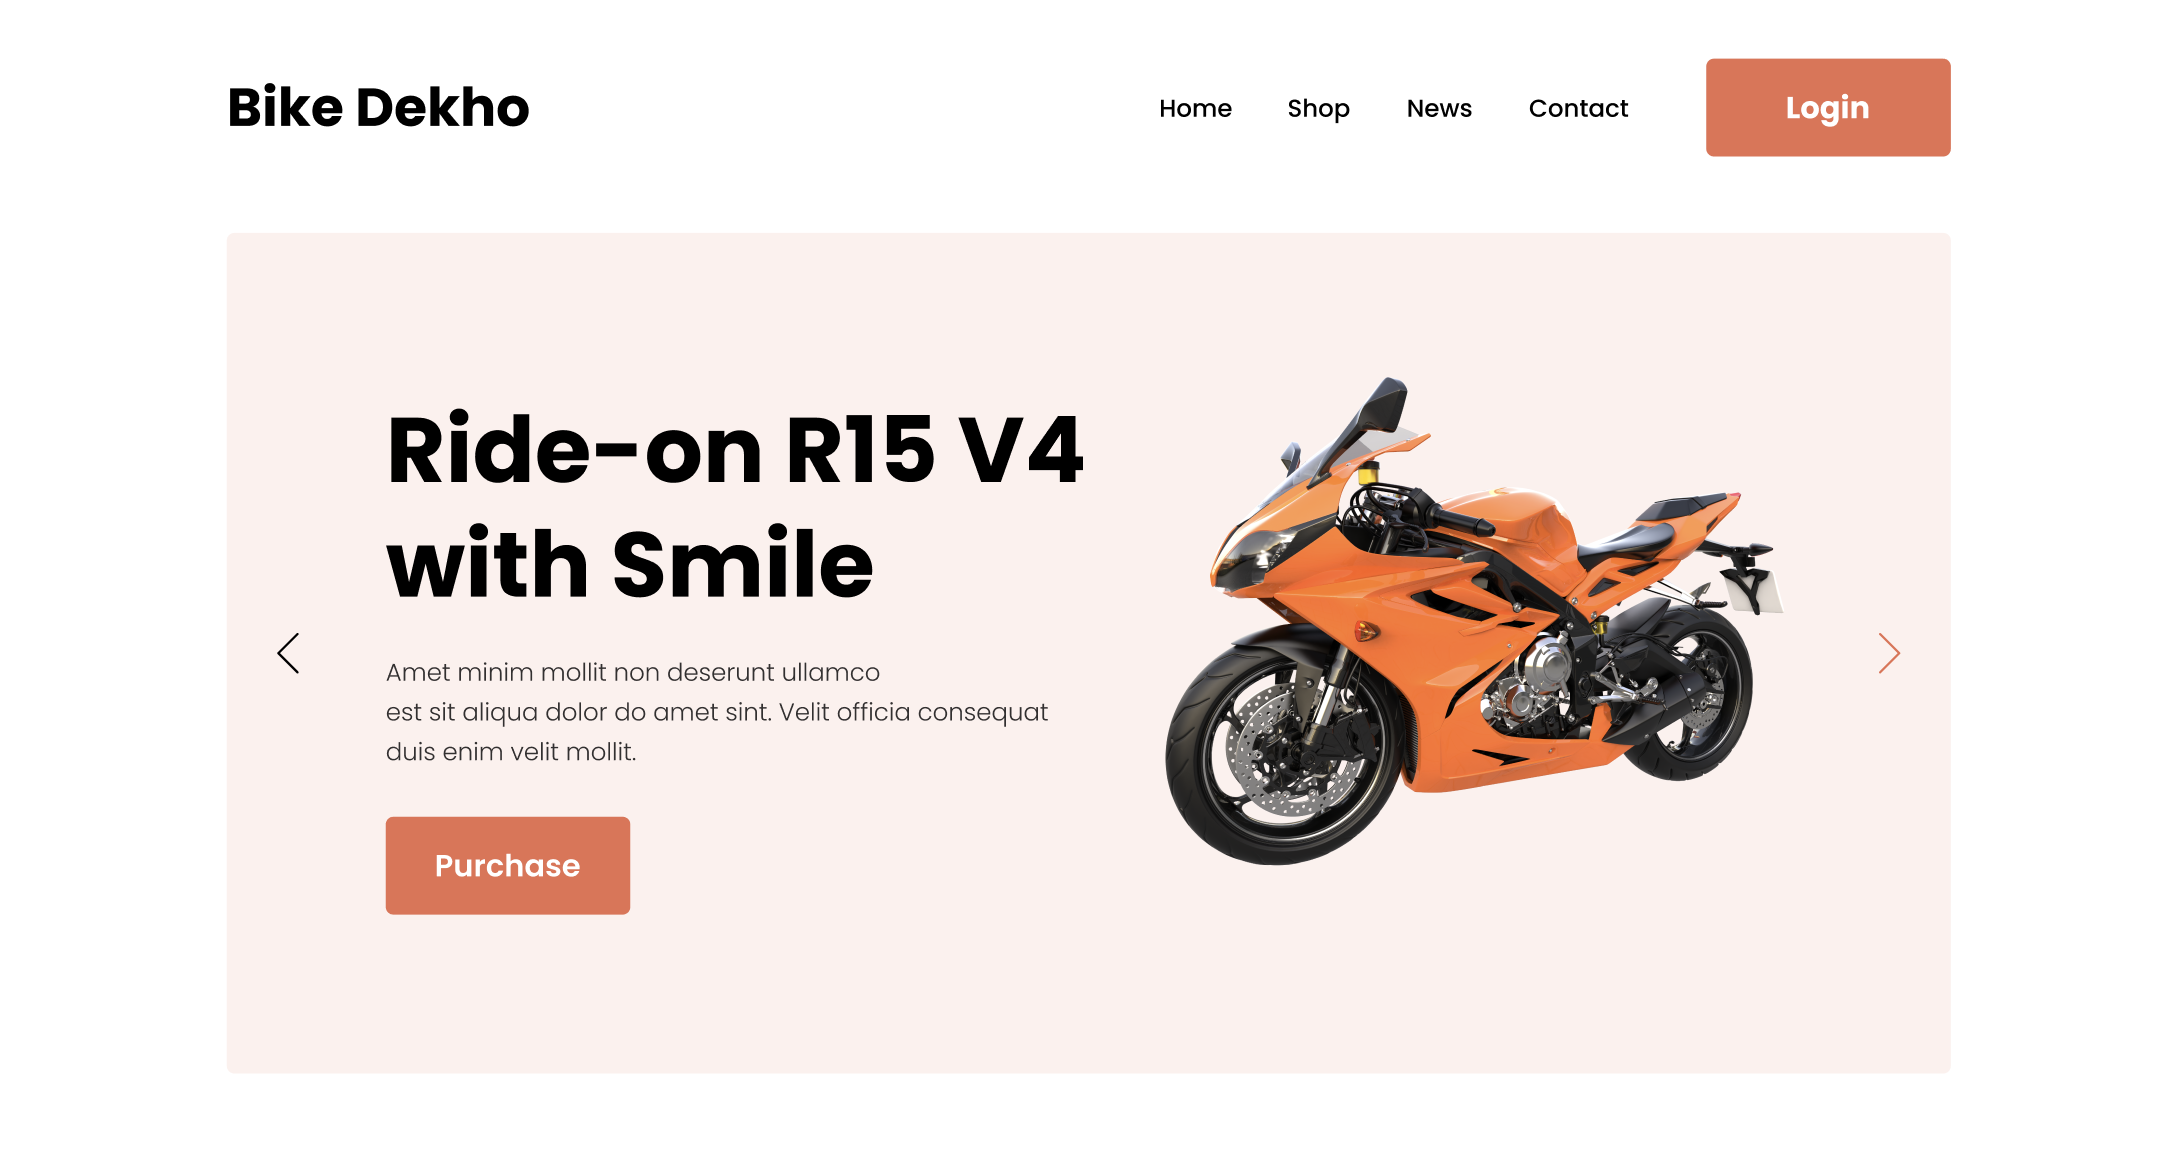Click the 'Ride-on R15 V4' headline line

tap(735, 450)
